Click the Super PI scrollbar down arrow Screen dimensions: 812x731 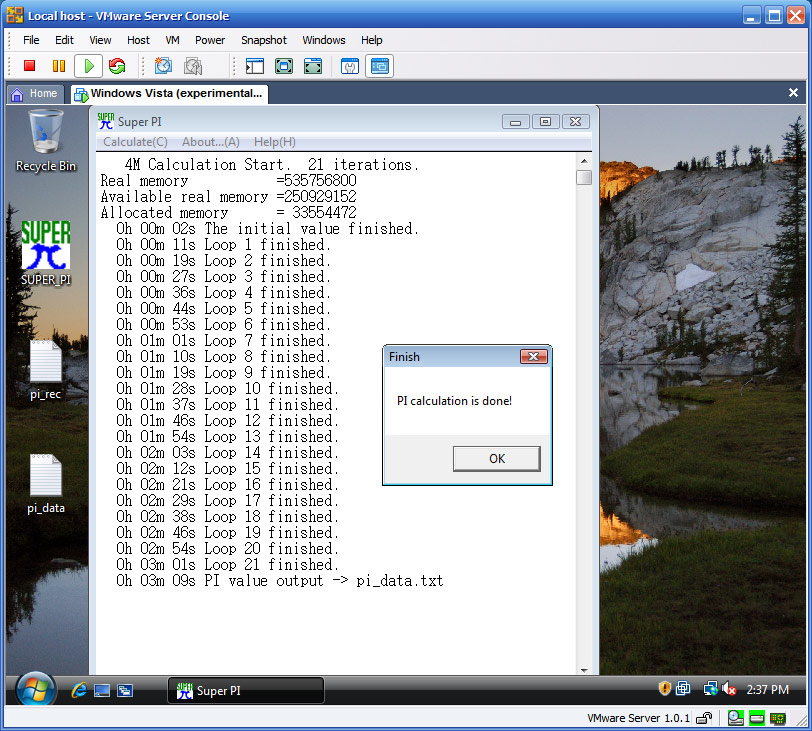pos(584,670)
